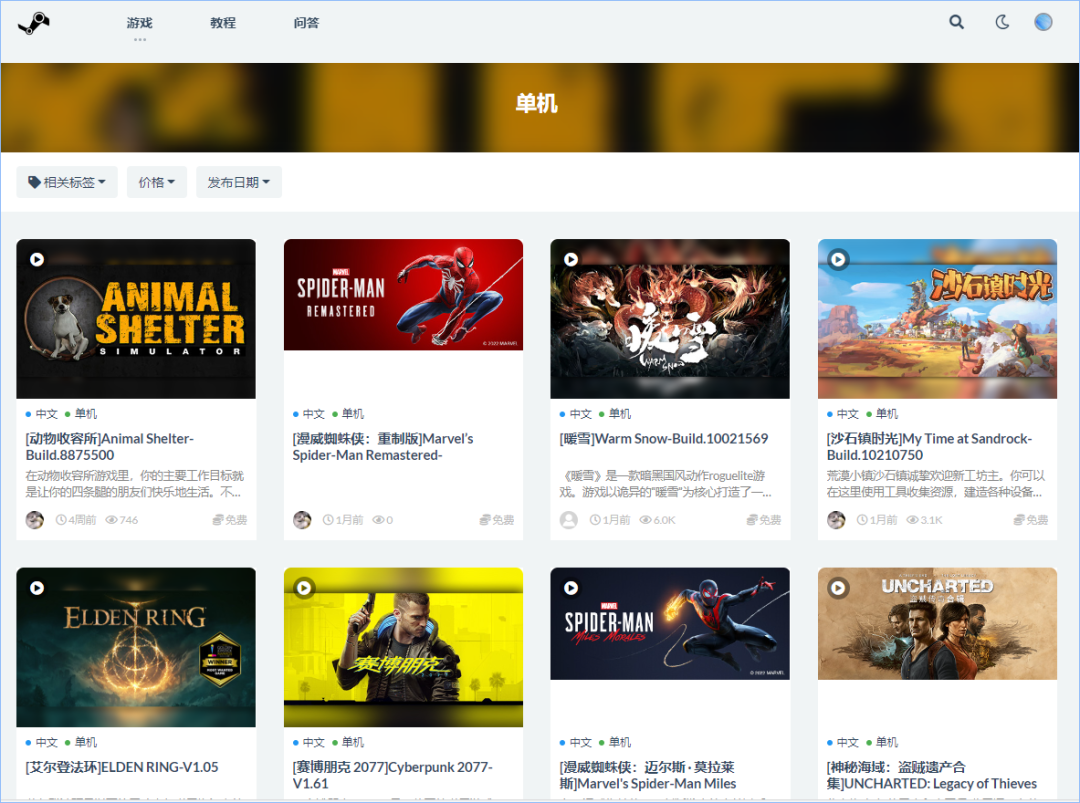Click the play icon on Elden Ring thumbnail
Image resolution: width=1080 pixels, height=803 pixels.
(x=37, y=588)
